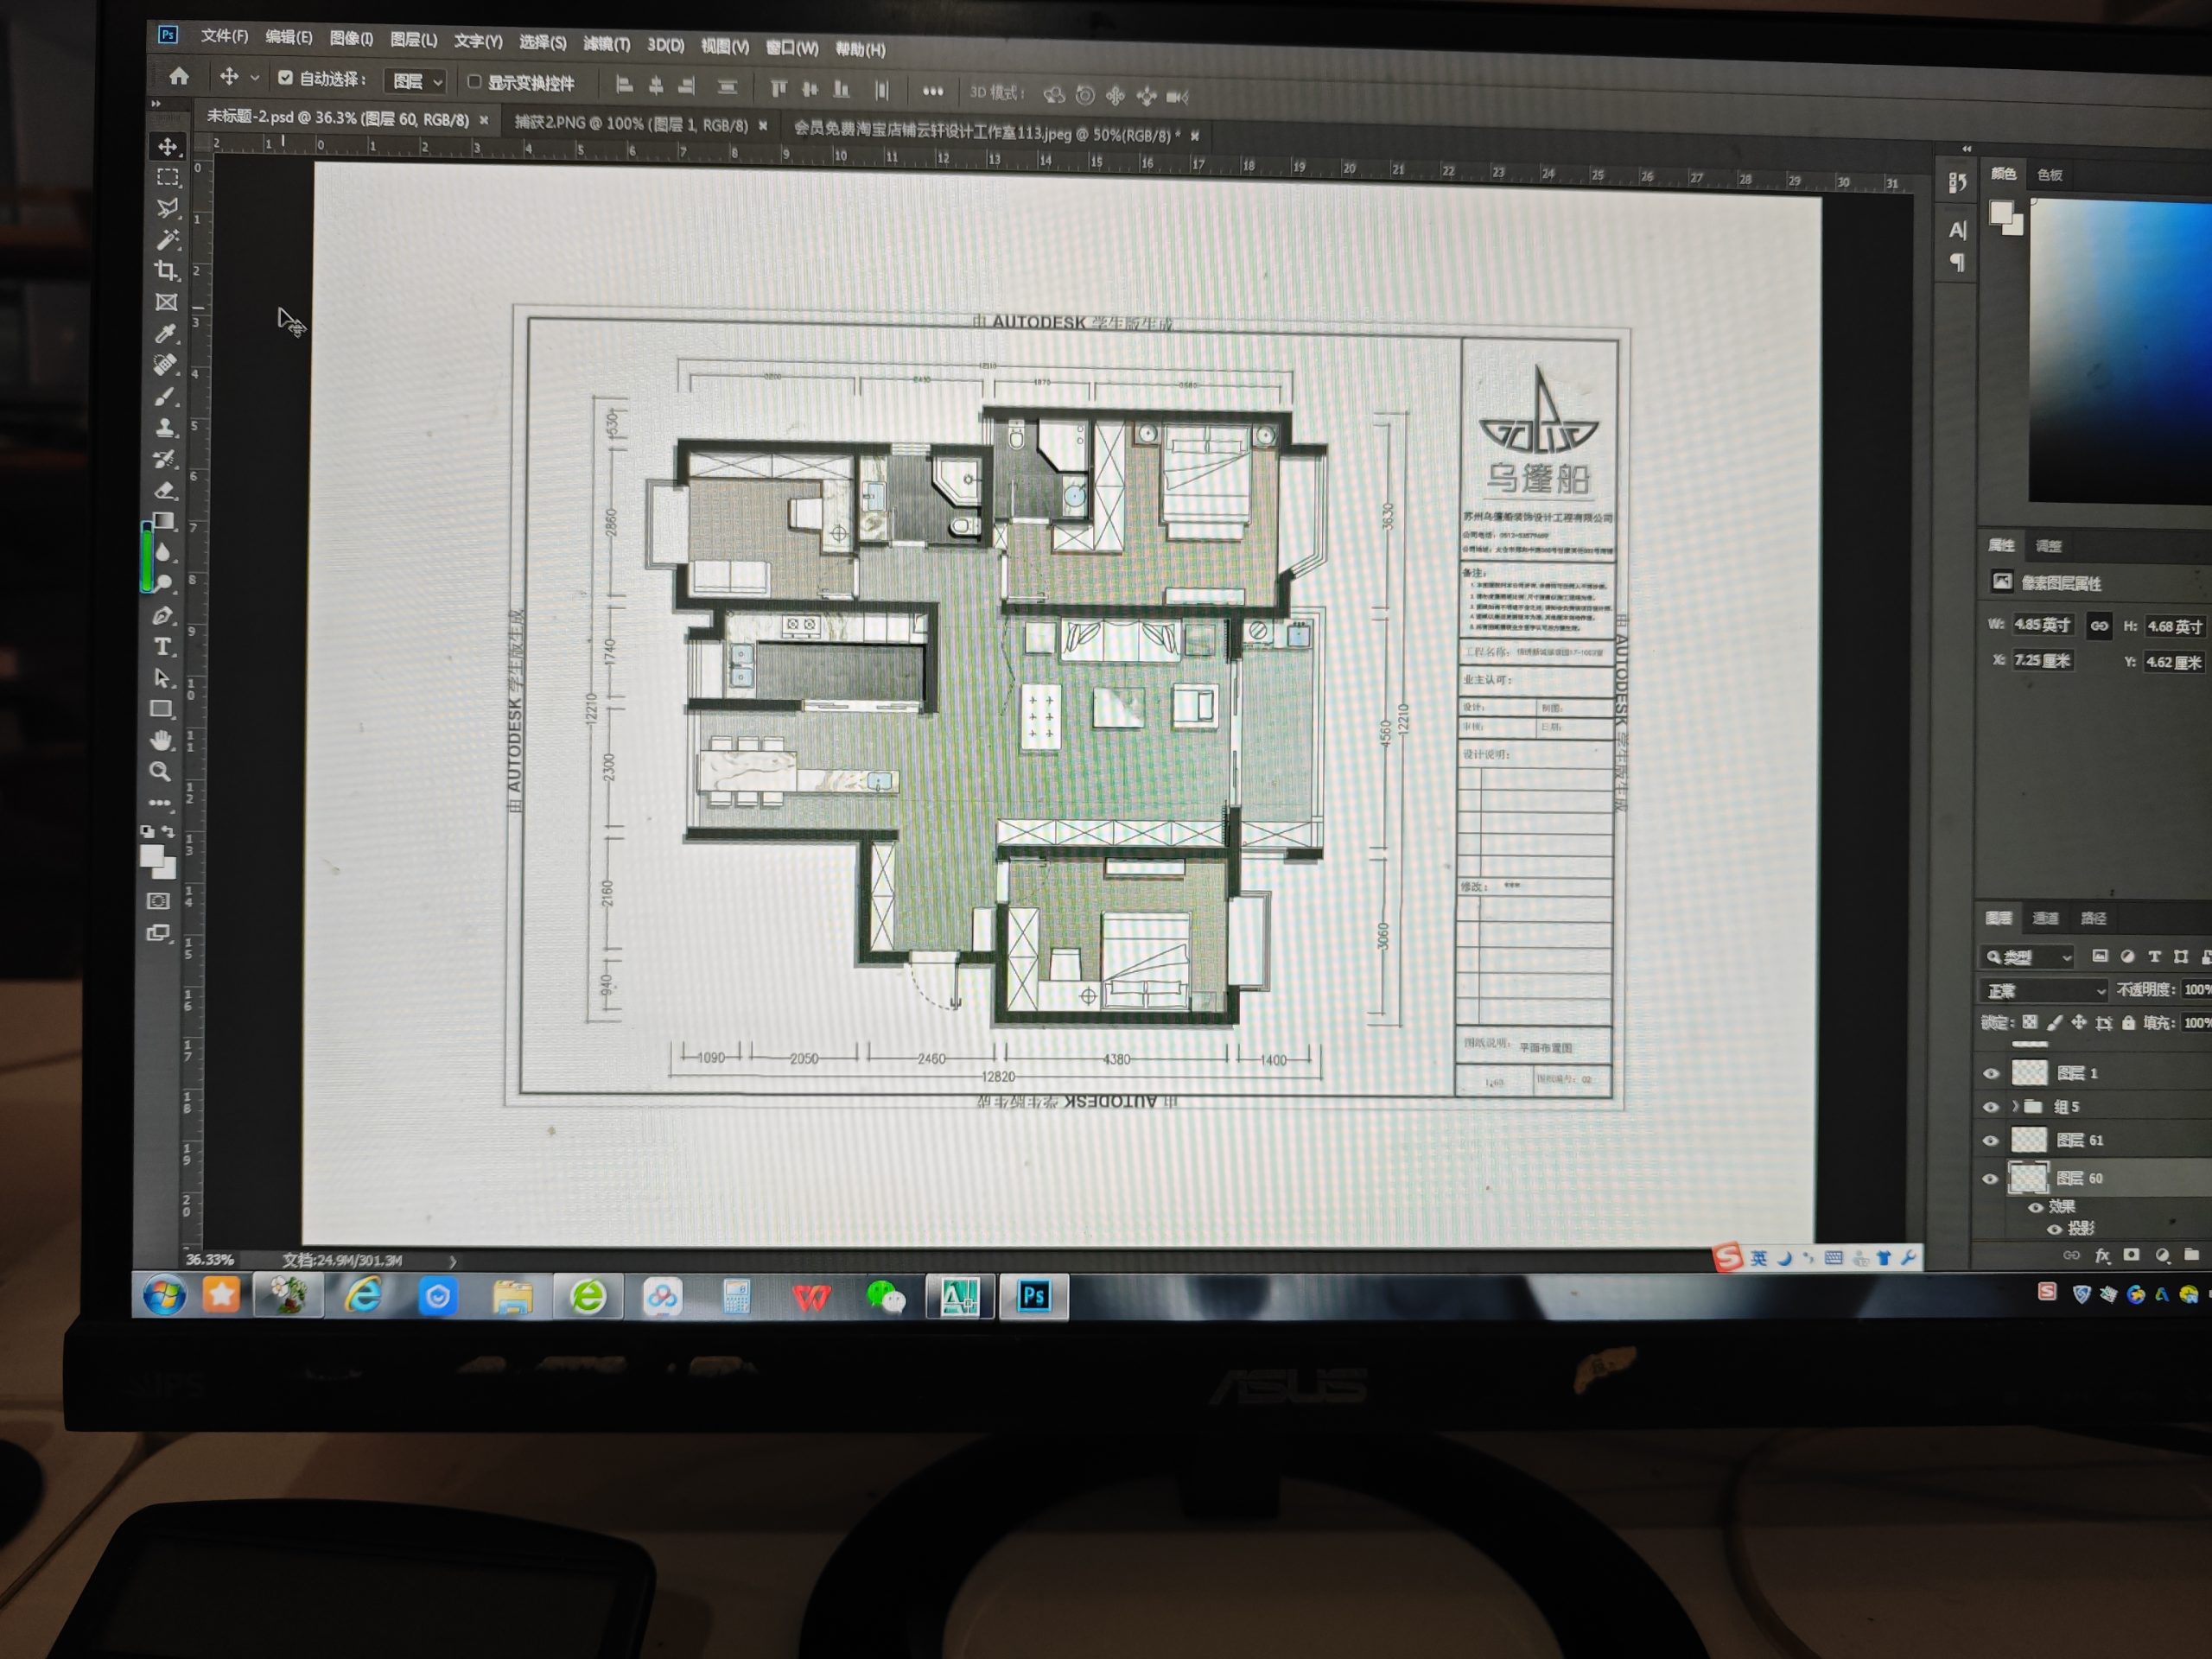
Task: Open the 滤镜(T) menu
Action: point(606,44)
